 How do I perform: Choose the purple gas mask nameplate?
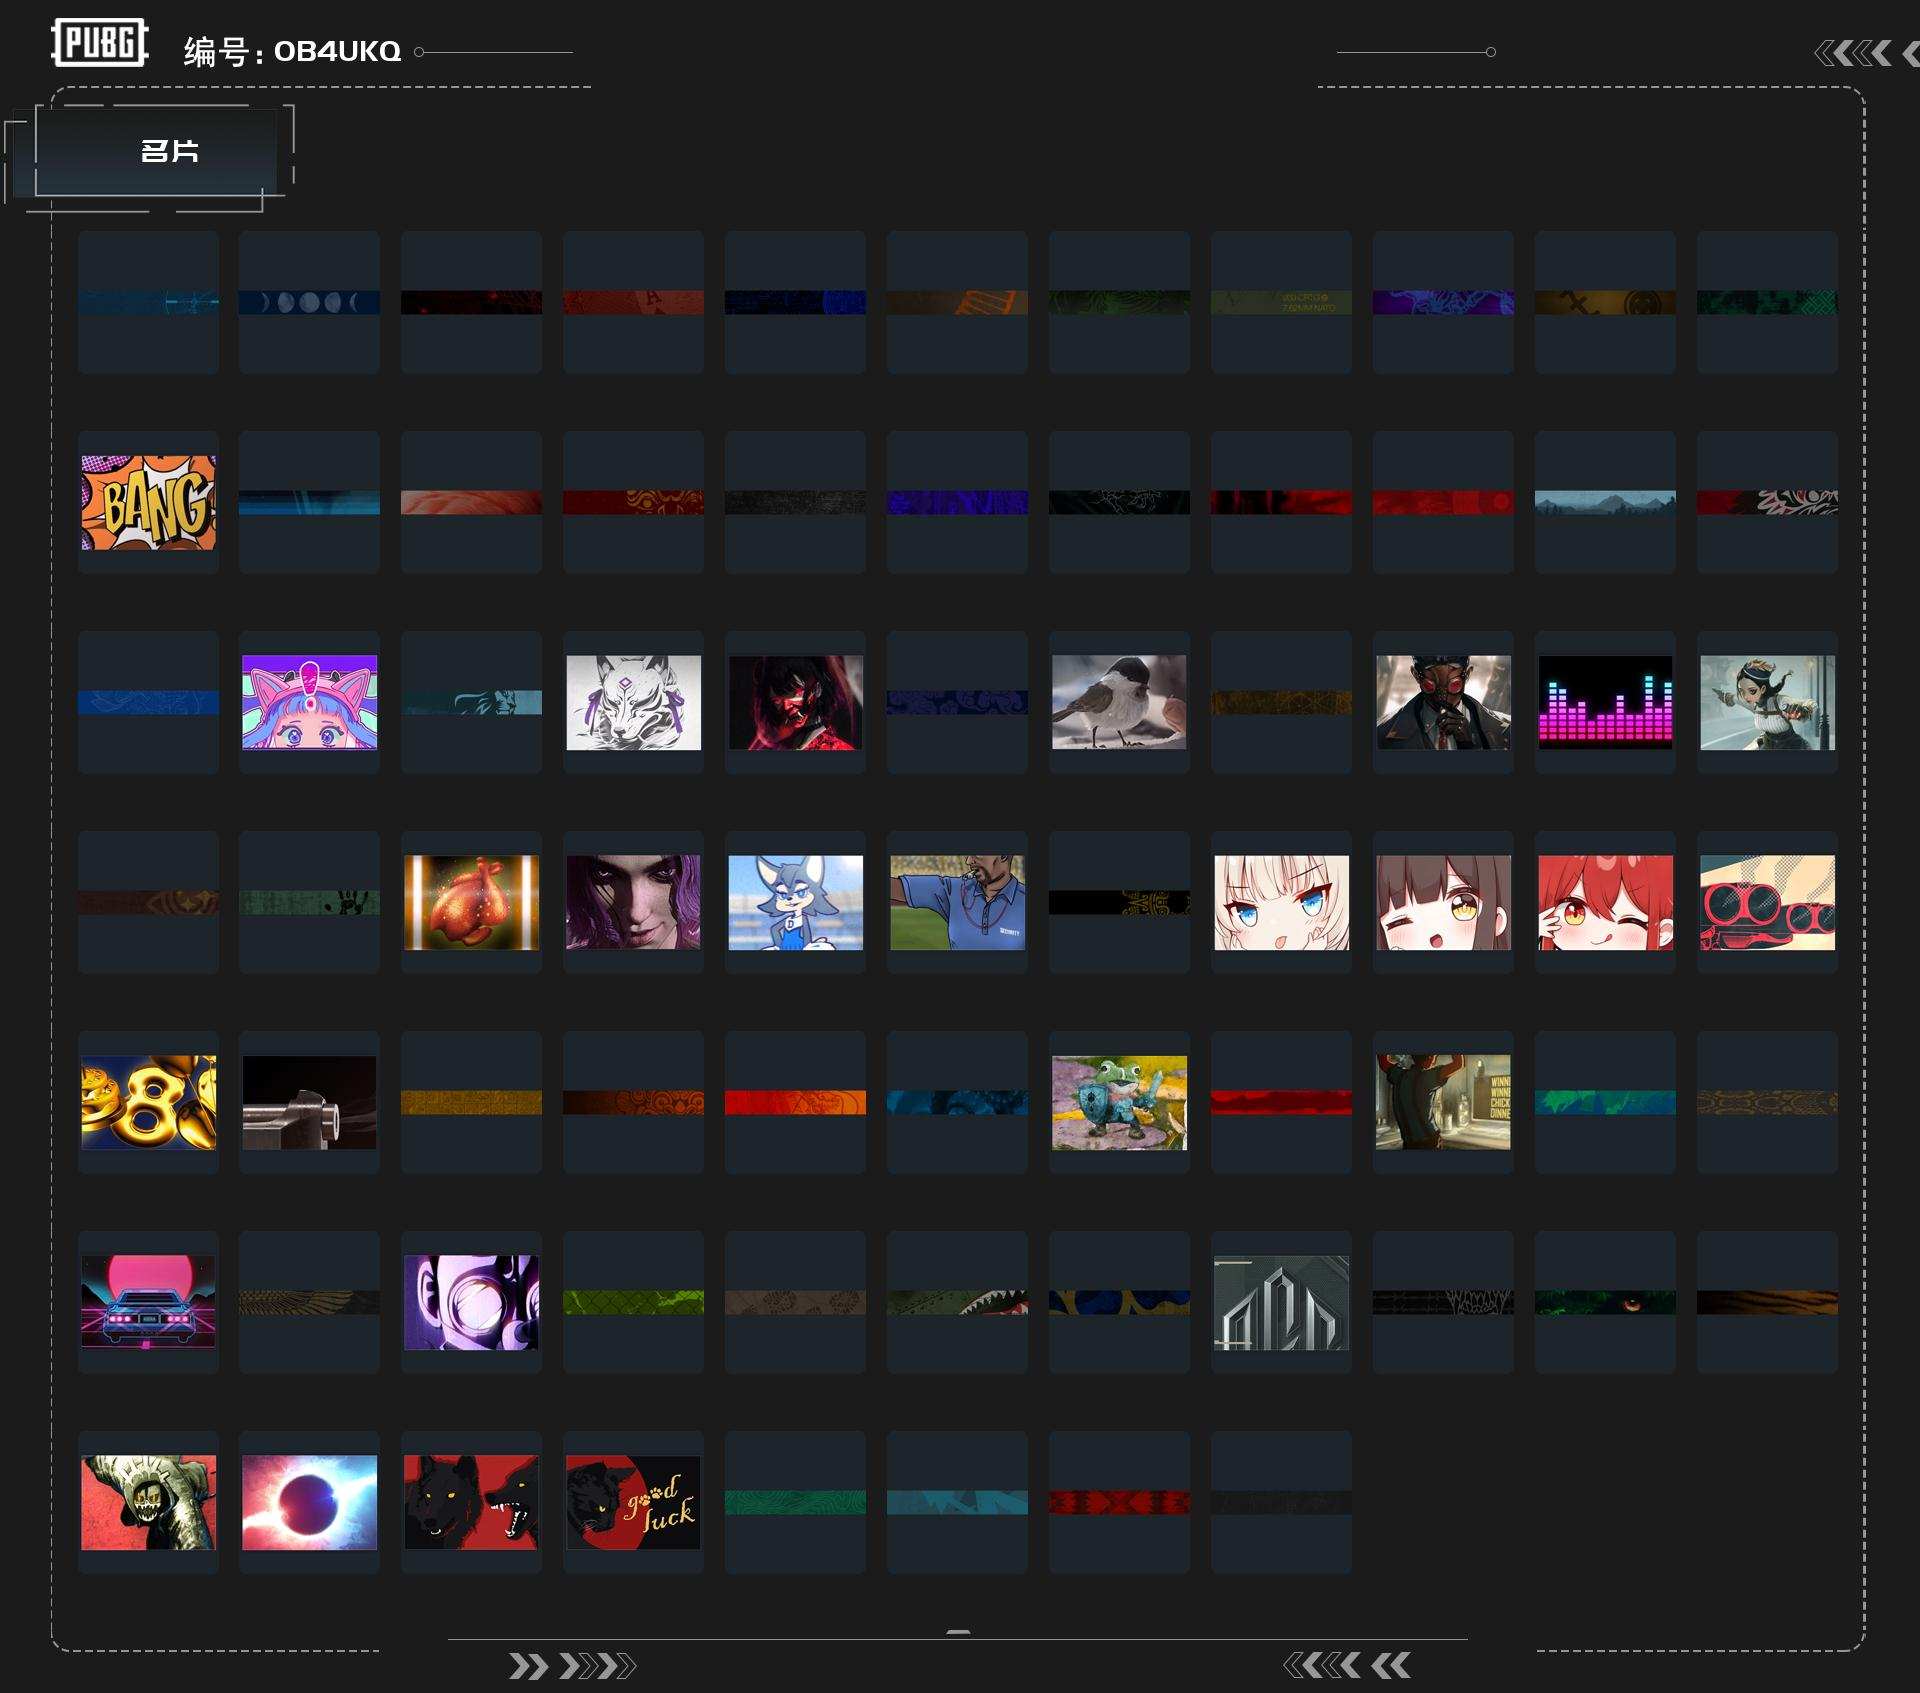[471, 1302]
